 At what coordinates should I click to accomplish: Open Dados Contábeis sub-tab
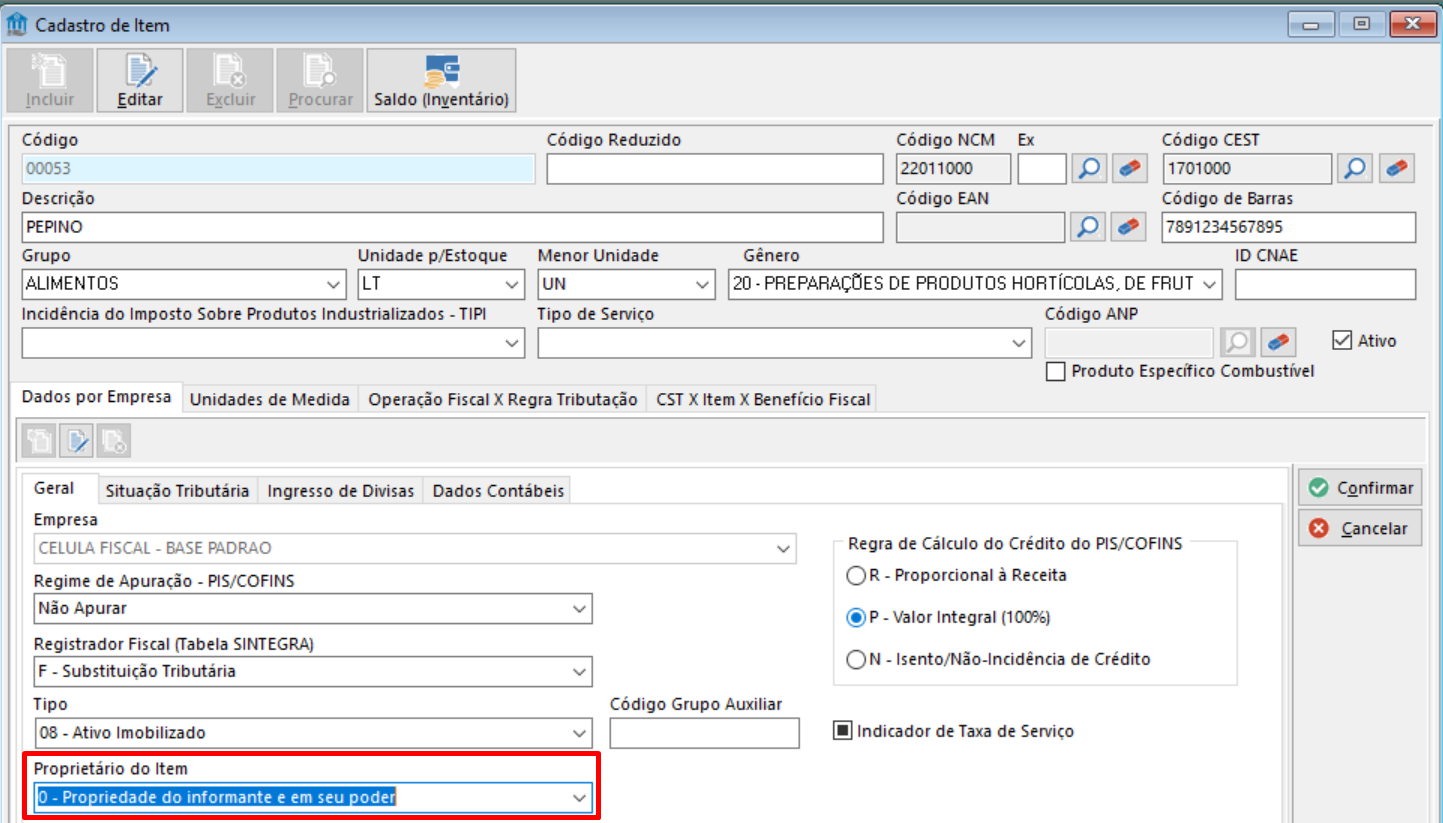coord(498,490)
